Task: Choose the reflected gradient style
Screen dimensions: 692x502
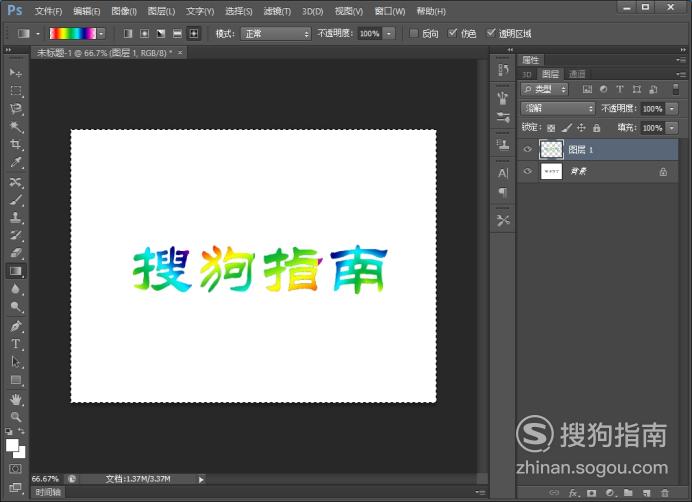Action: coord(177,34)
